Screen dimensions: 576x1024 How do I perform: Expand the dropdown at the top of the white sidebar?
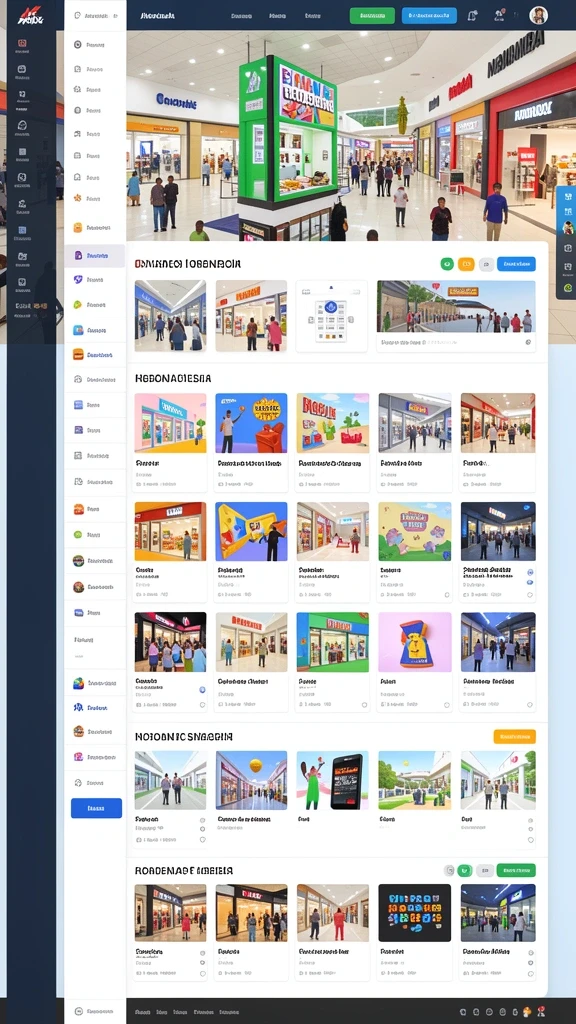pos(95,15)
